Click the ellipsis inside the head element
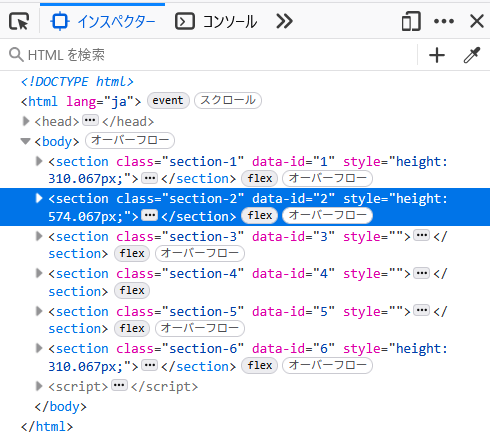The image size is (490, 440). (x=90, y=120)
